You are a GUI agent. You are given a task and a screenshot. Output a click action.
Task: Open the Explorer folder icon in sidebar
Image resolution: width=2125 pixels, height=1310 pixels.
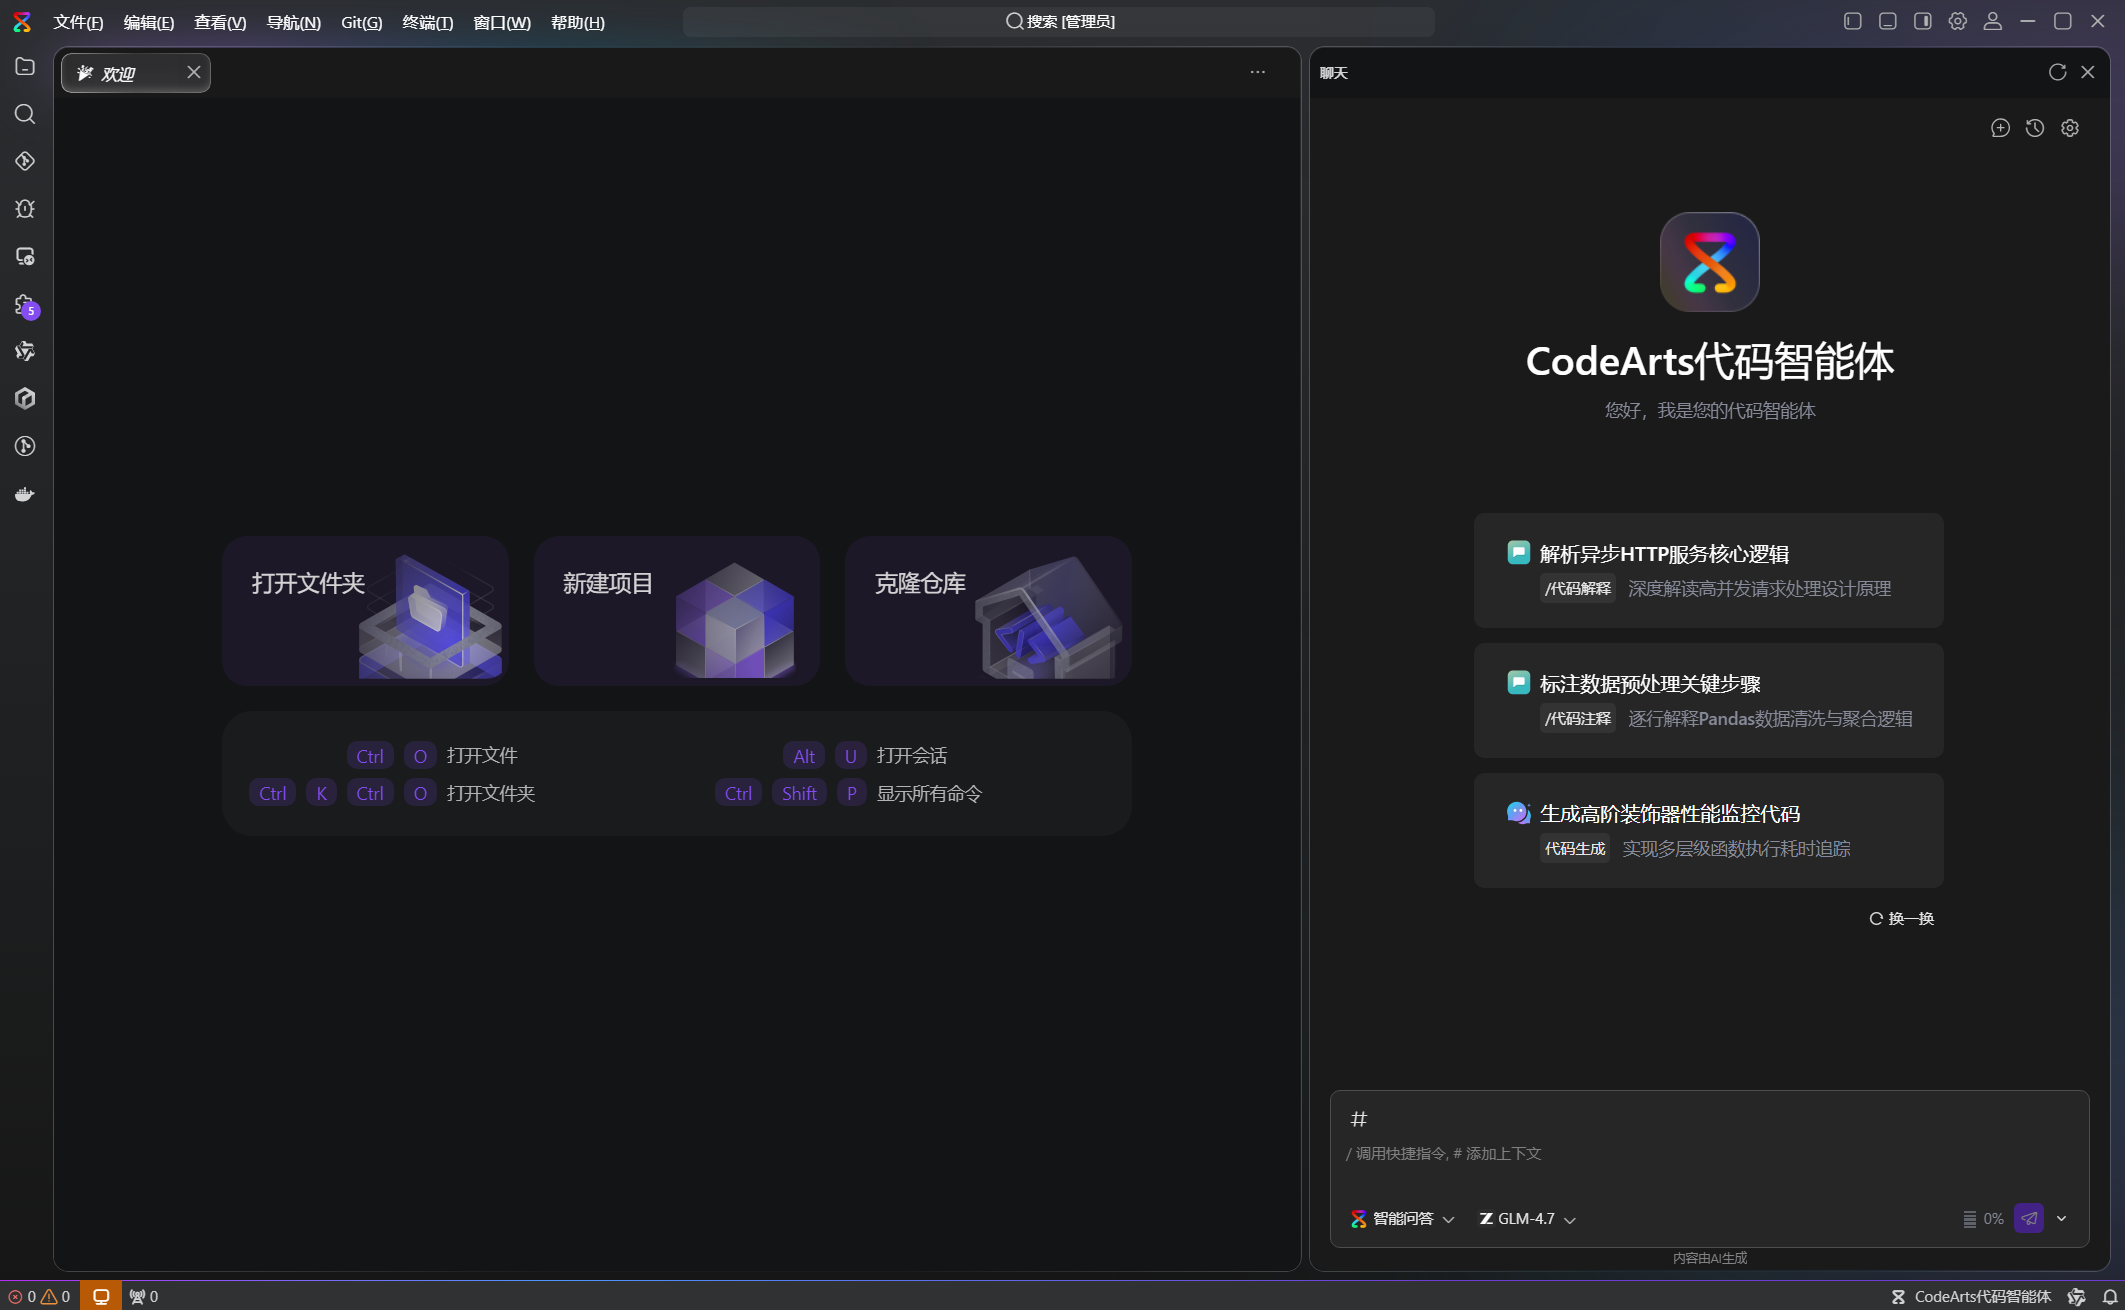[x=25, y=66]
